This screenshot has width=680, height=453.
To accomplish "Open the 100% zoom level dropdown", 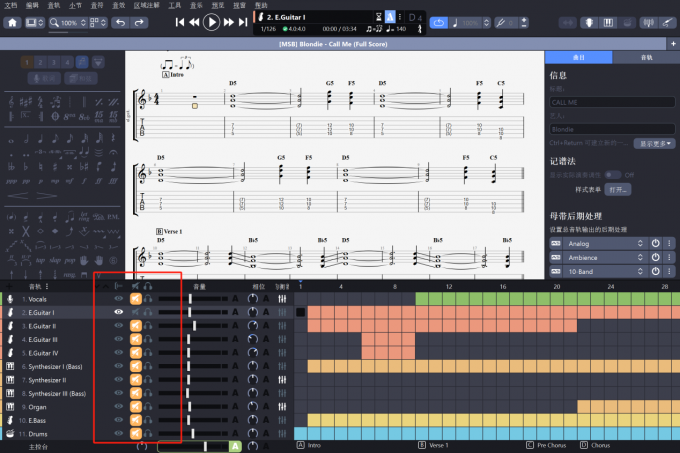I will click(71, 22).
